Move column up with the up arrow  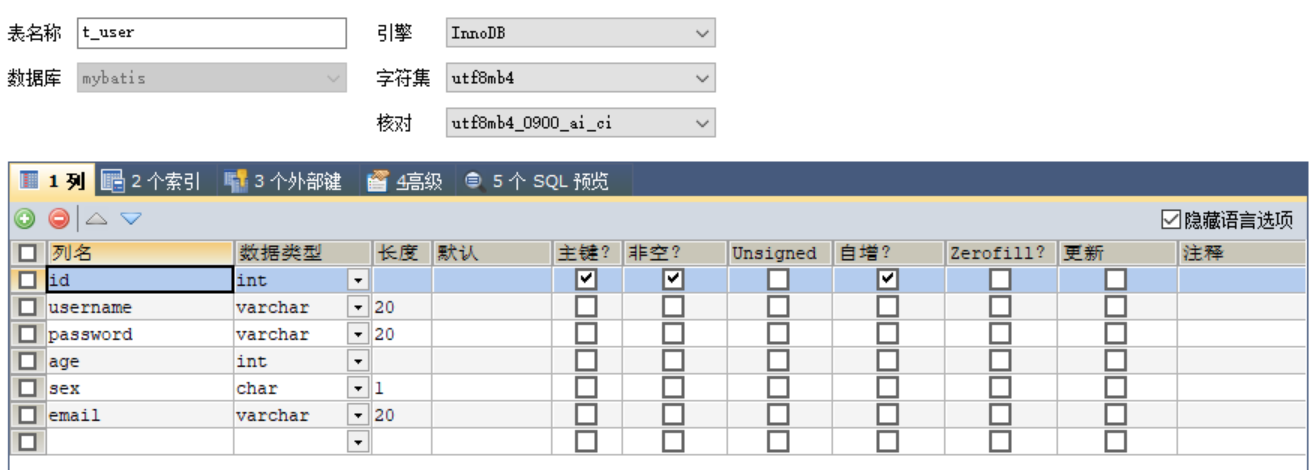[95, 218]
